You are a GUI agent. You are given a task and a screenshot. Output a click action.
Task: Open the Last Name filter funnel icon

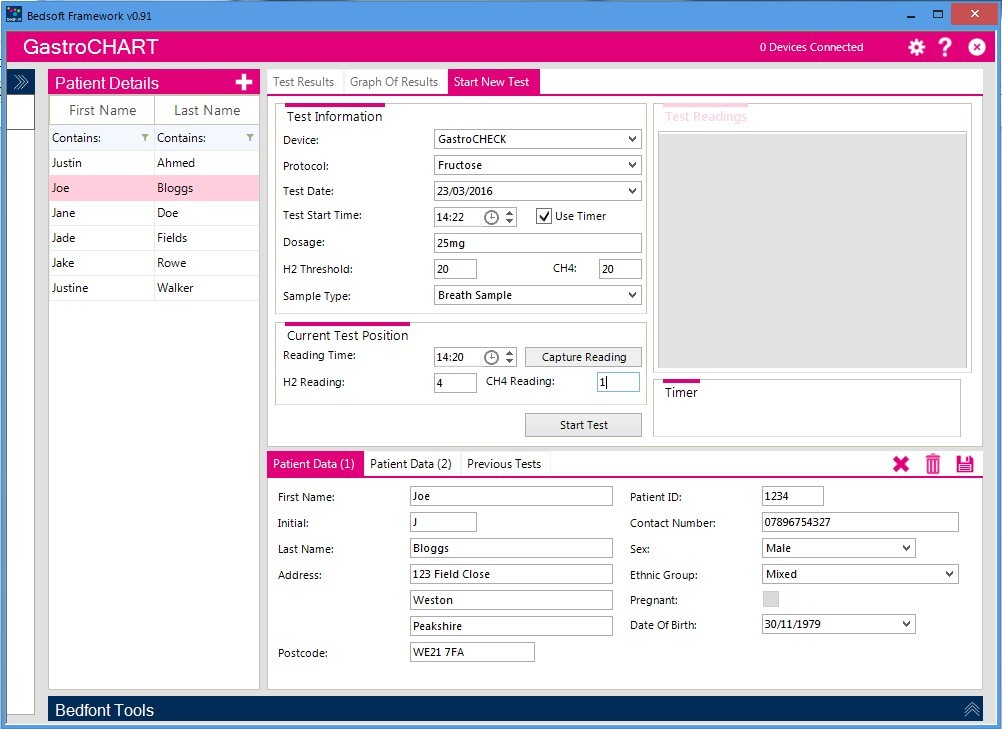tap(250, 137)
